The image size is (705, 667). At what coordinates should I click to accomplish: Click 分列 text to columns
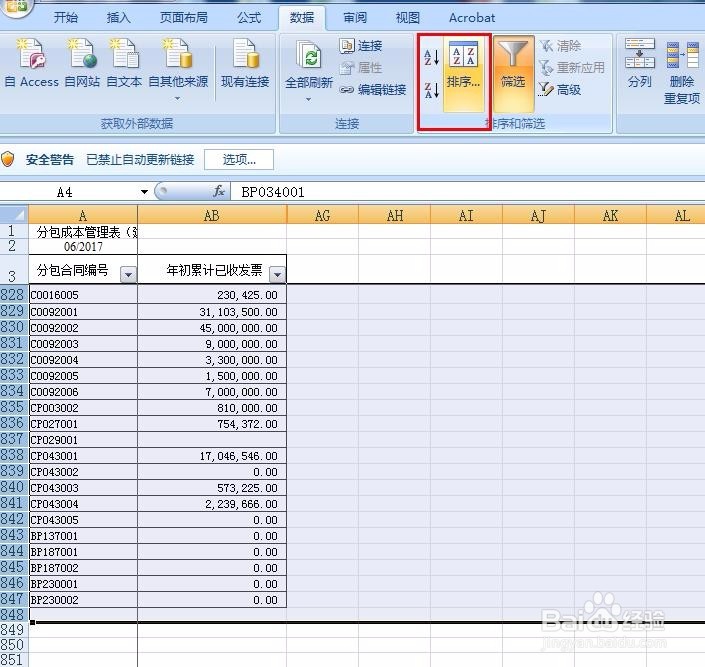639,64
